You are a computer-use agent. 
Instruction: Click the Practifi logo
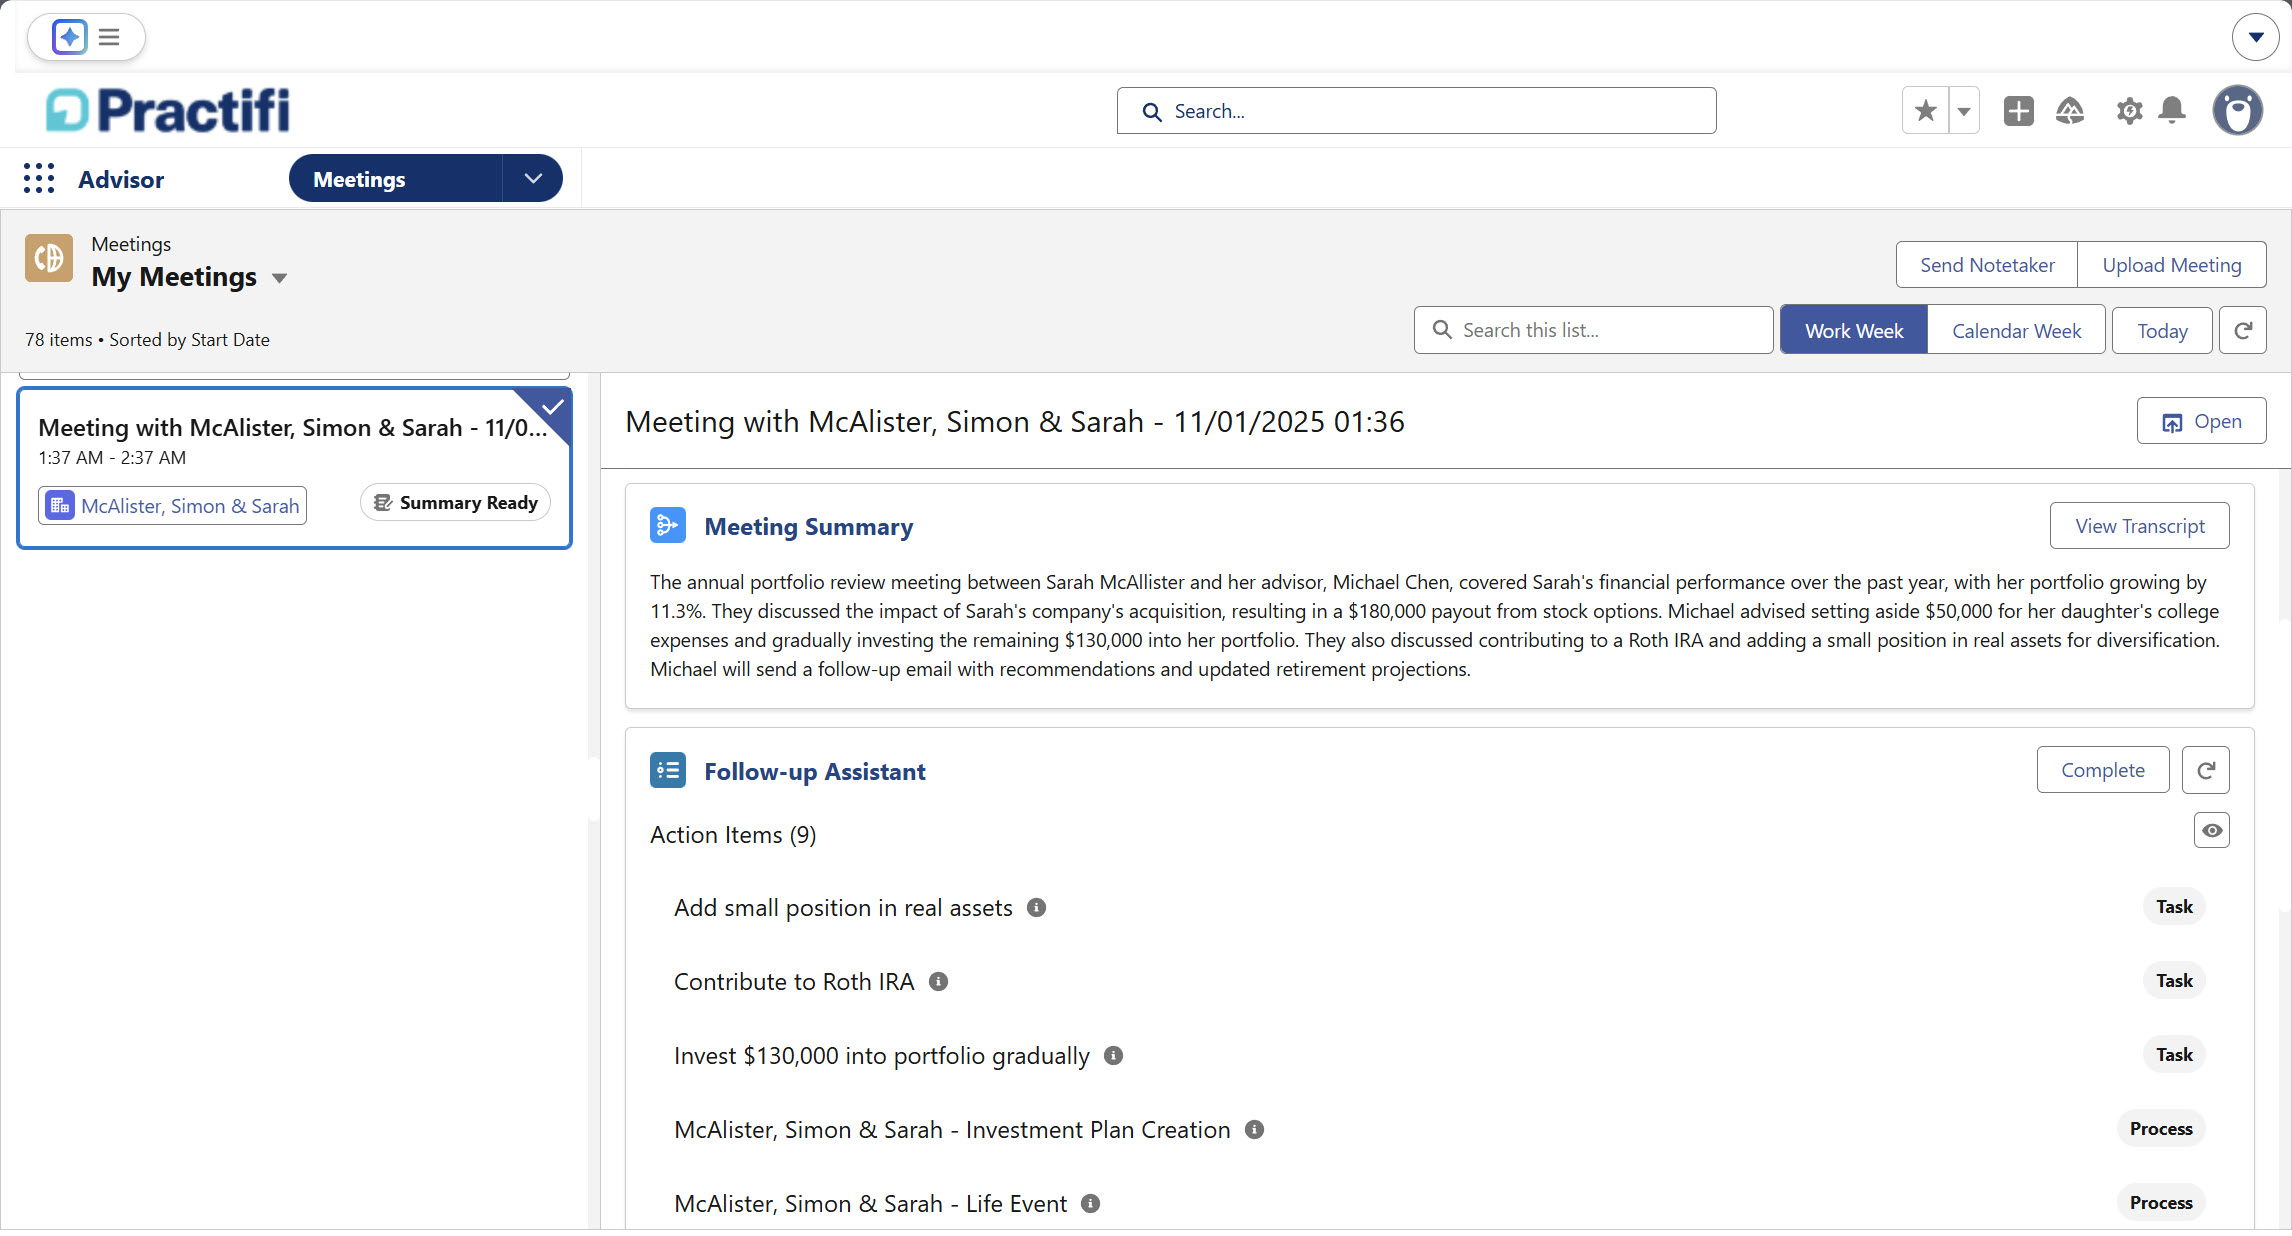tap(168, 110)
